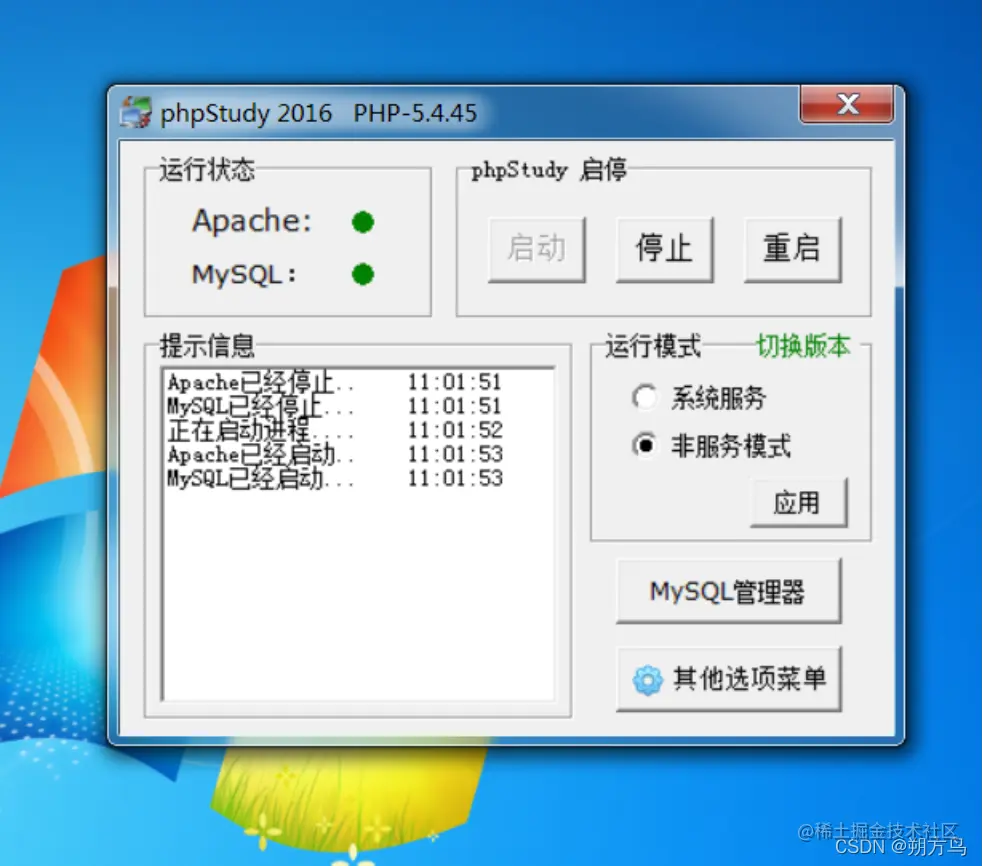983x866 pixels.
Task: Click the "运行模式" group label
Action: point(653,346)
